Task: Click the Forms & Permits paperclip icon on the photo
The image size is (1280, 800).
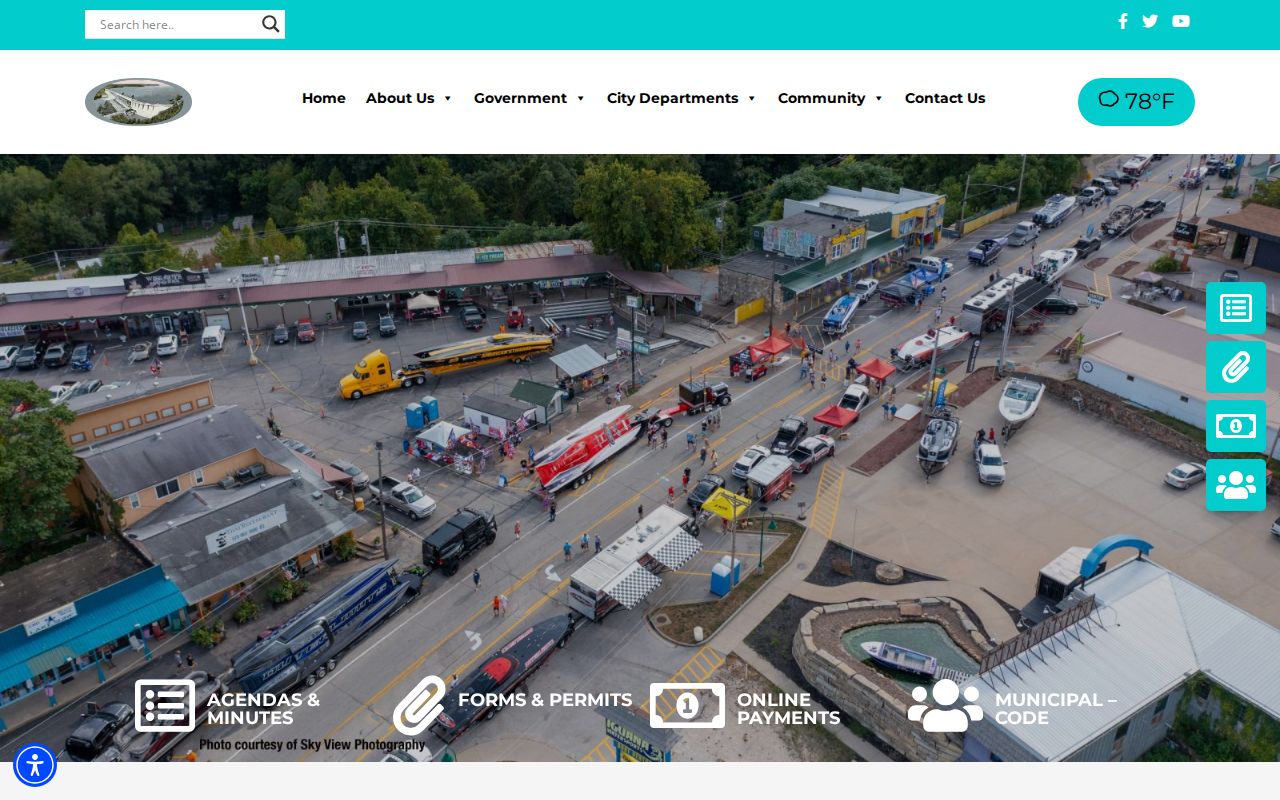Action: [419, 704]
